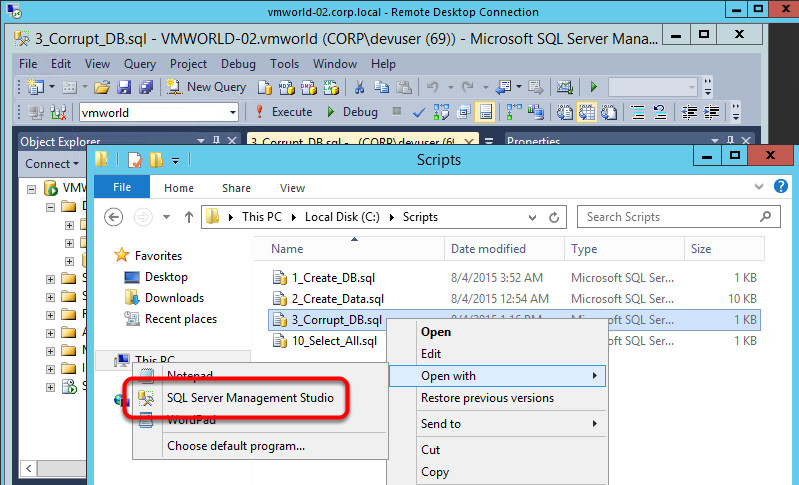Image resolution: width=799 pixels, height=485 pixels.
Task: Click the Uncomment selected lines icon
Action: point(660,112)
